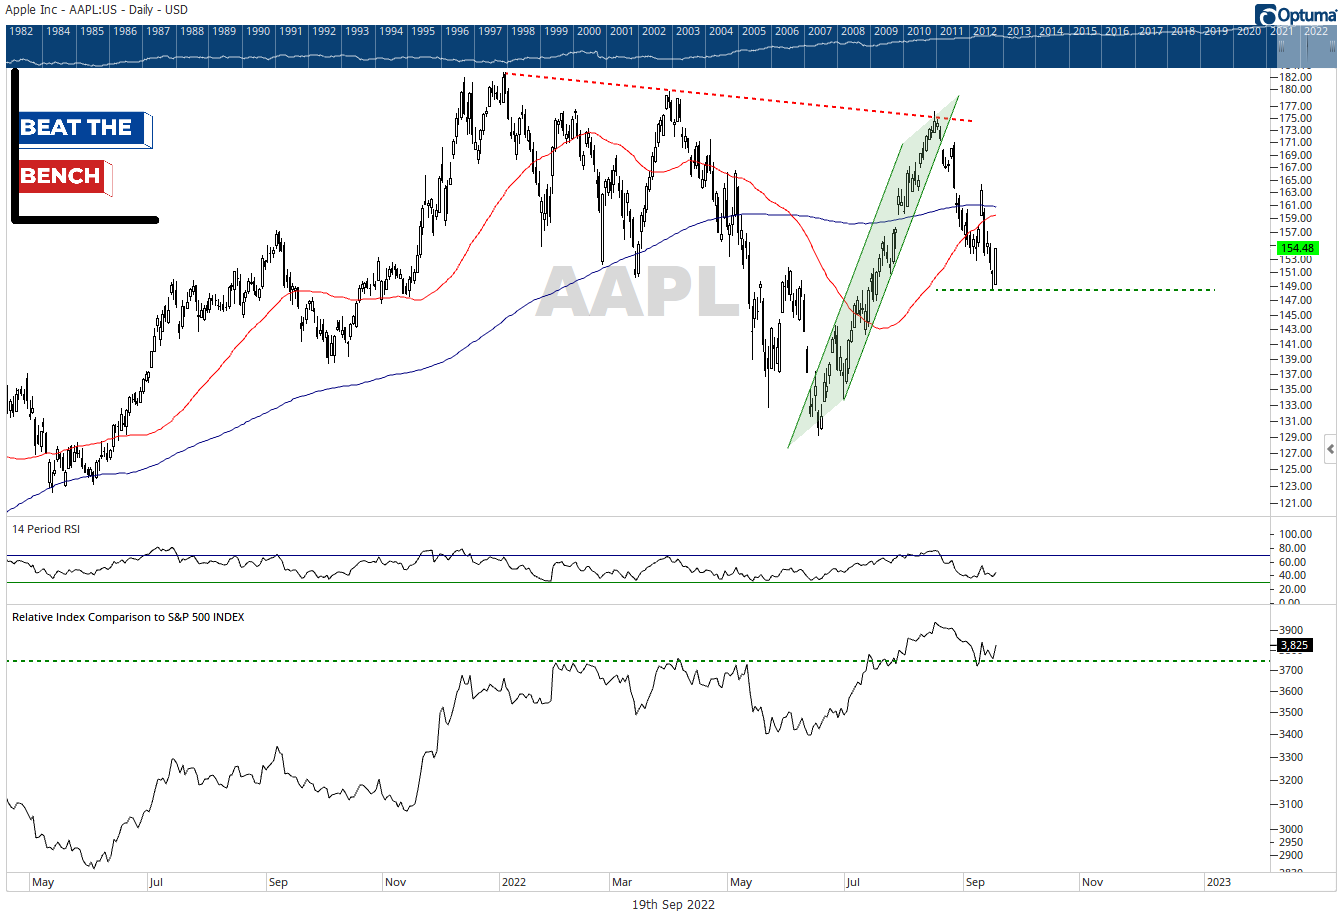Click the 1985 year in the timeline strip
The image size is (1343, 924).
pyautogui.click(x=92, y=31)
